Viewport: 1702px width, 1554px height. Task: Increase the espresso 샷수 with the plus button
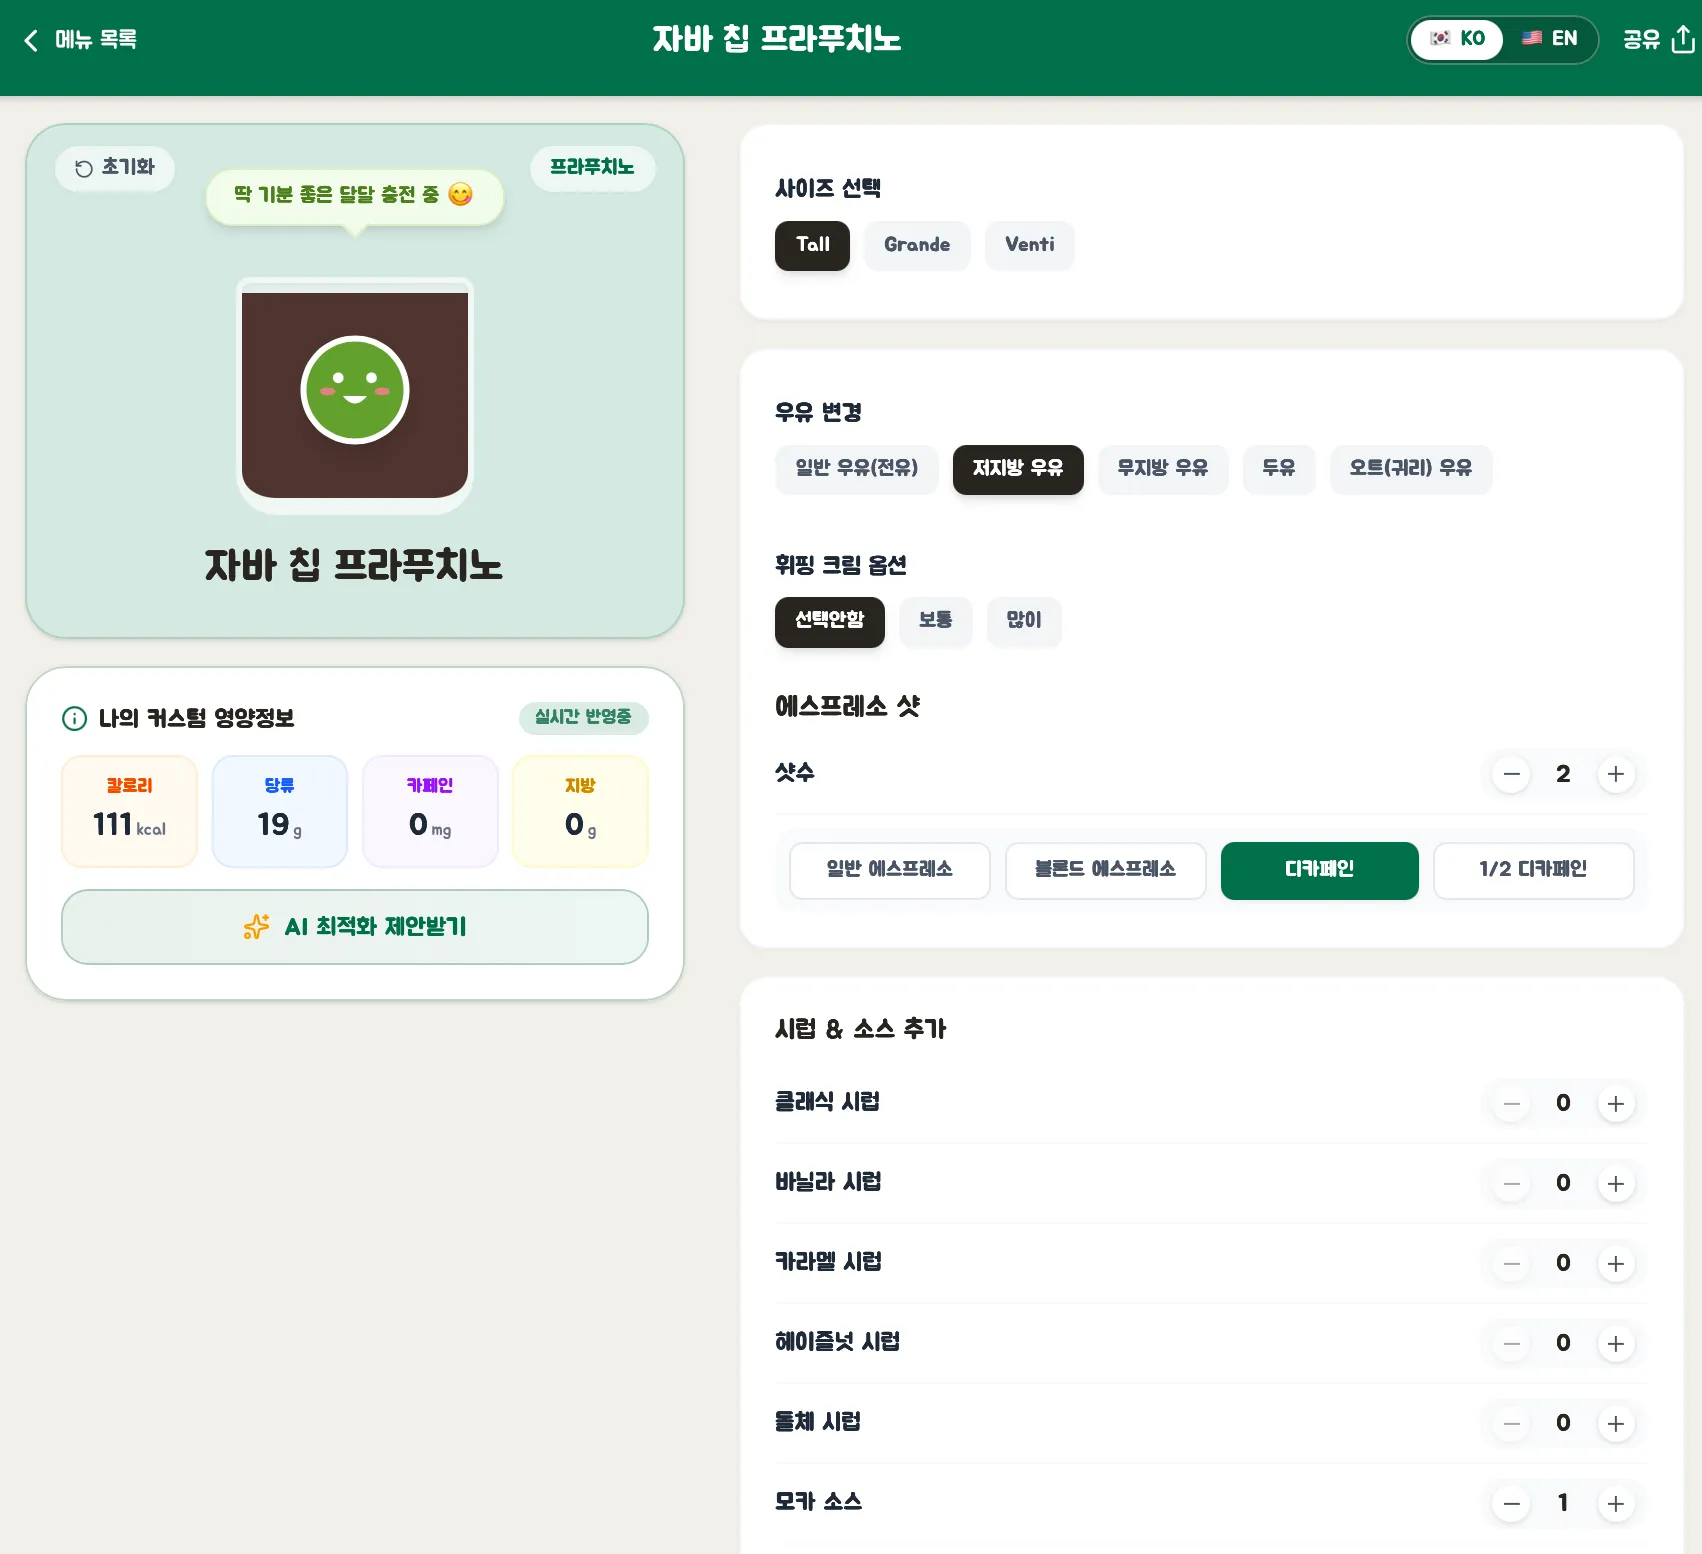(1616, 774)
